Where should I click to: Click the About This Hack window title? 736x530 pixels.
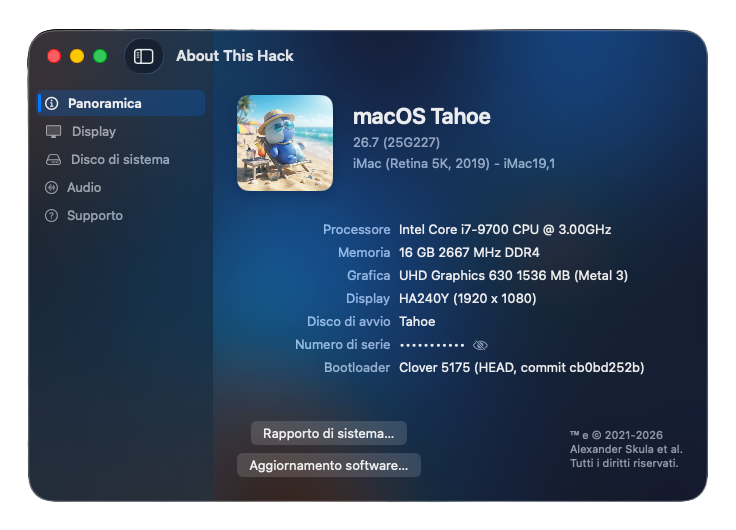tap(235, 56)
